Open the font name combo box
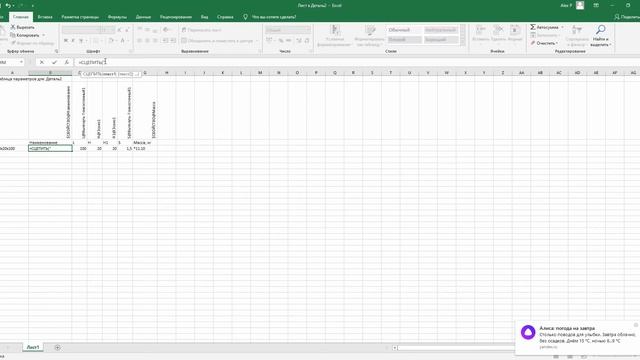The image size is (640, 360). pos(81,30)
